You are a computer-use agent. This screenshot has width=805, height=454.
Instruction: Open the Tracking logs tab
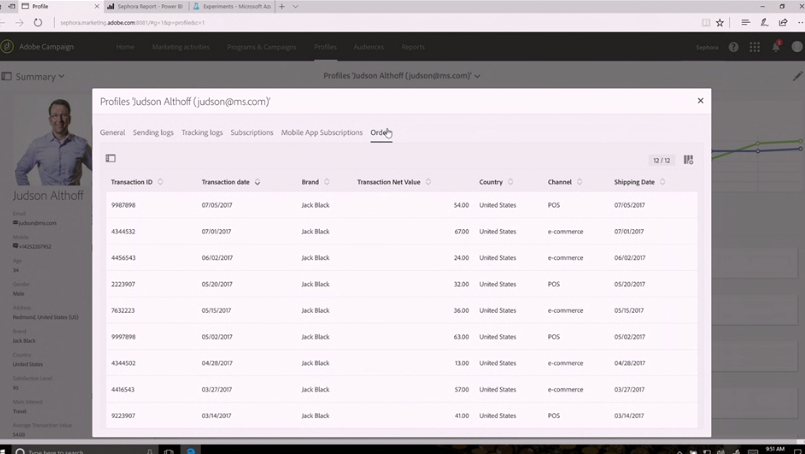point(202,132)
